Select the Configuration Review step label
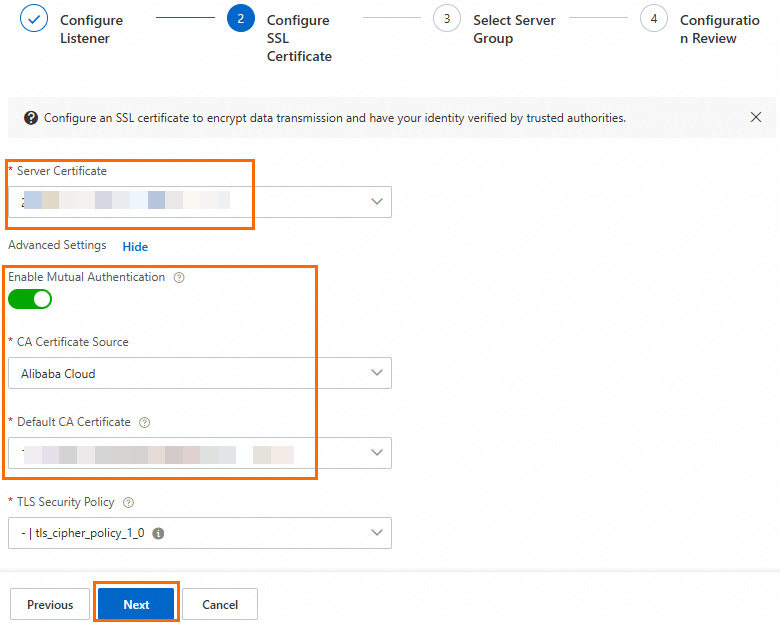The width and height of the screenshot is (780, 623). pyautogui.click(x=719, y=29)
